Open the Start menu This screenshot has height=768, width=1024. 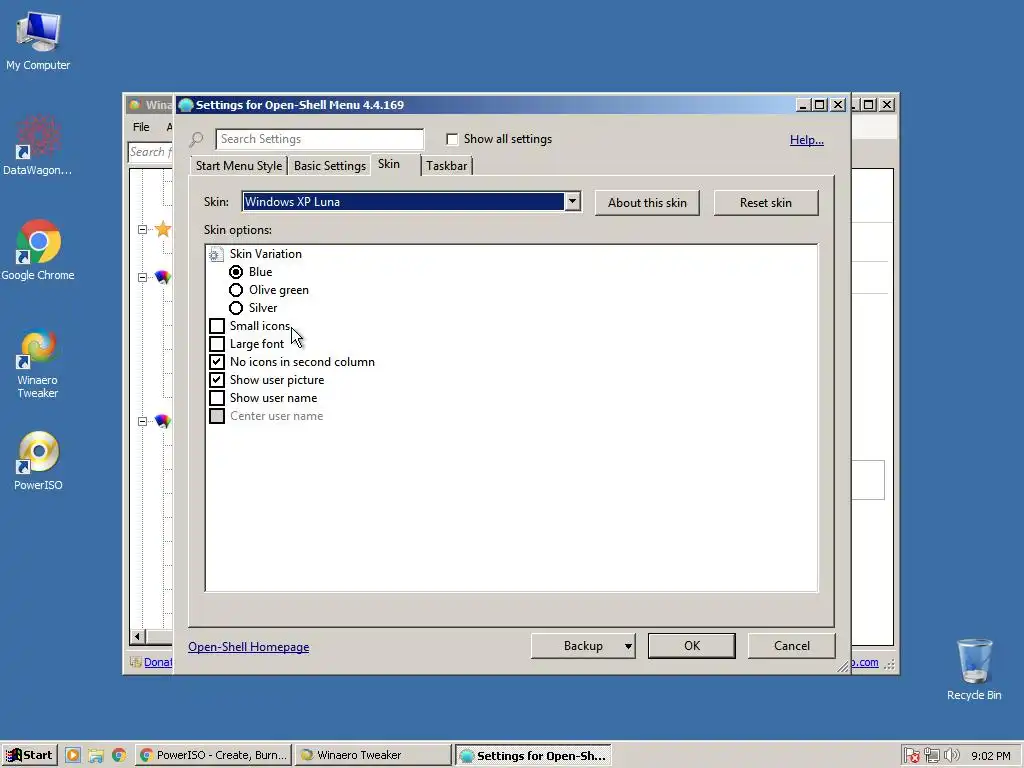point(29,755)
